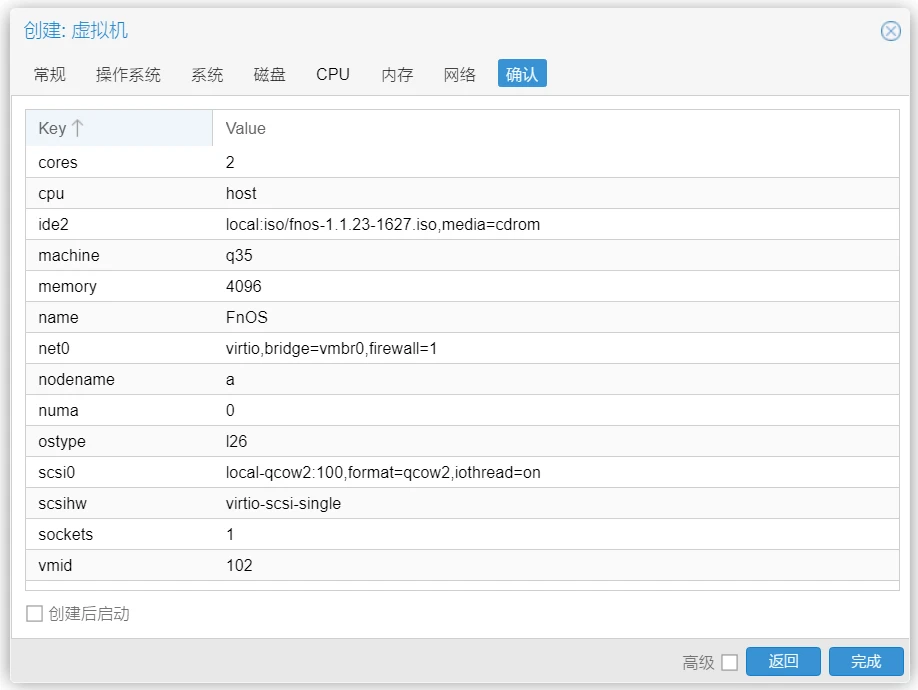Close the Create VM dialog
The height and width of the screenshot is (690, 918).
click(890, 31)
